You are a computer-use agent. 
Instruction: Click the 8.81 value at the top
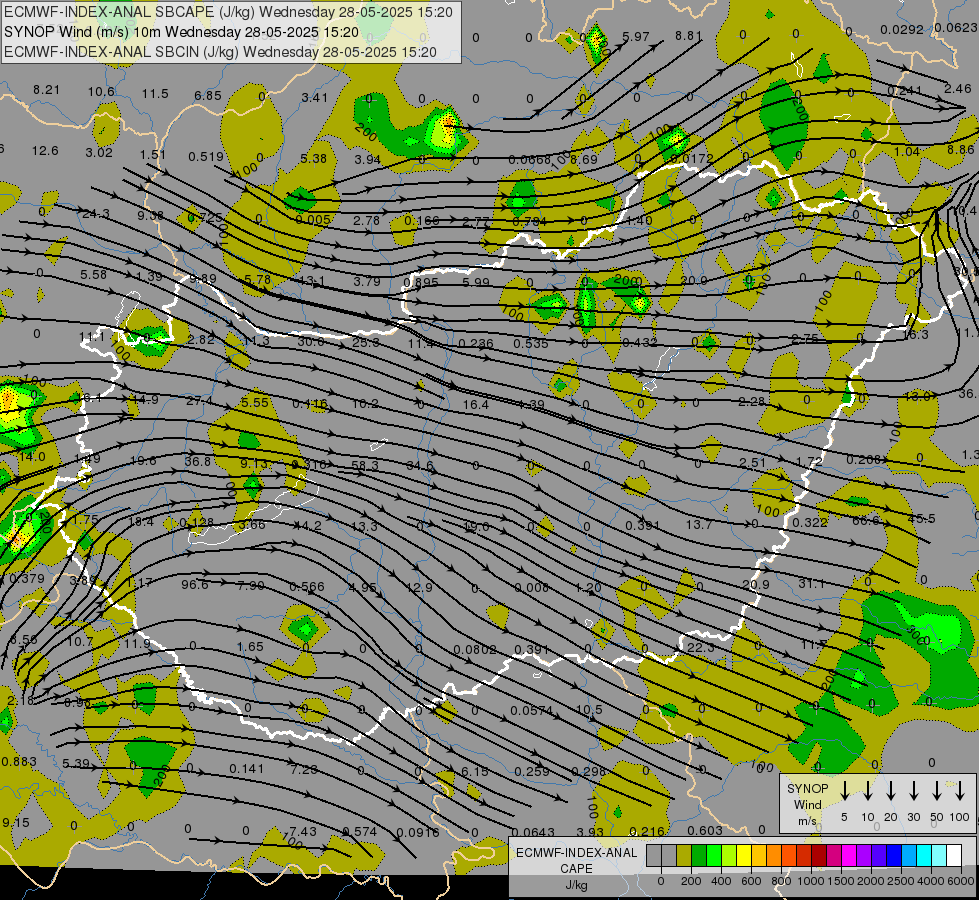tap(689, 36)
